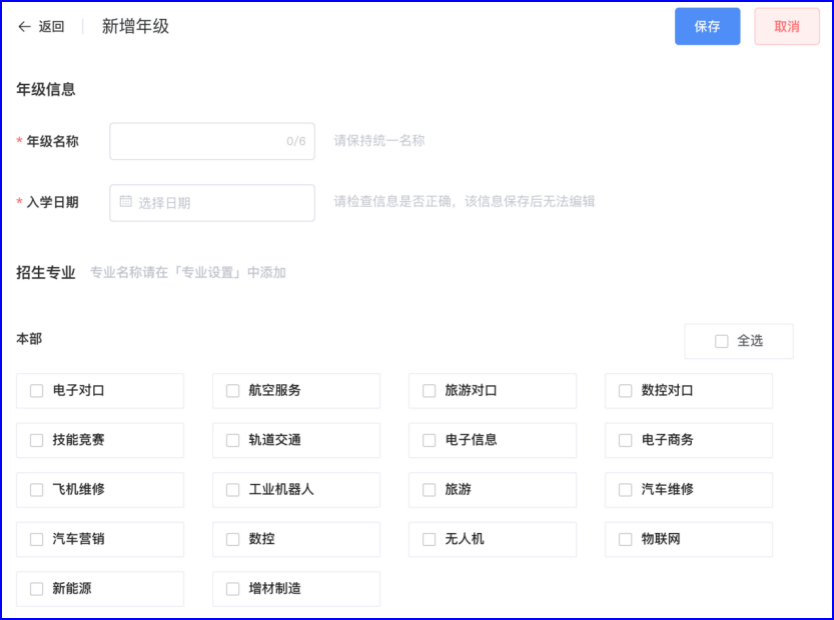
Task: Check the 工业机器人 major
Action: 232,489
